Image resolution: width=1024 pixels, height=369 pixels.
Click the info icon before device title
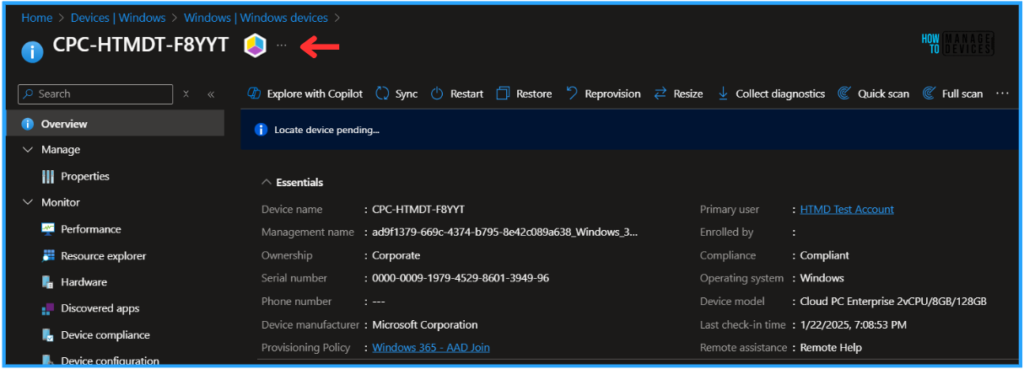click(x=32, y=52)
